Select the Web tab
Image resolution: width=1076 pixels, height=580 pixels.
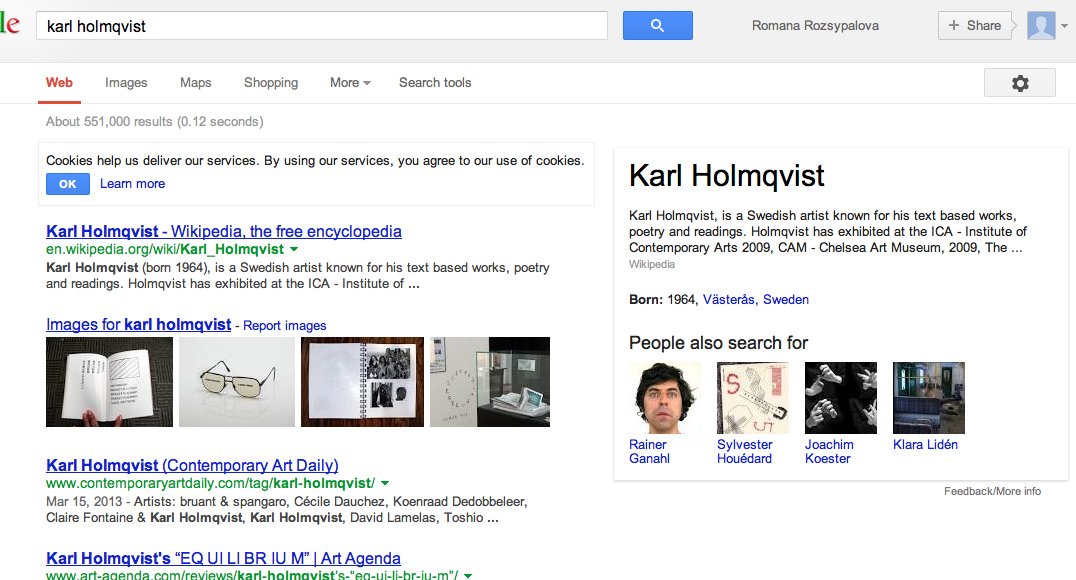59,82
